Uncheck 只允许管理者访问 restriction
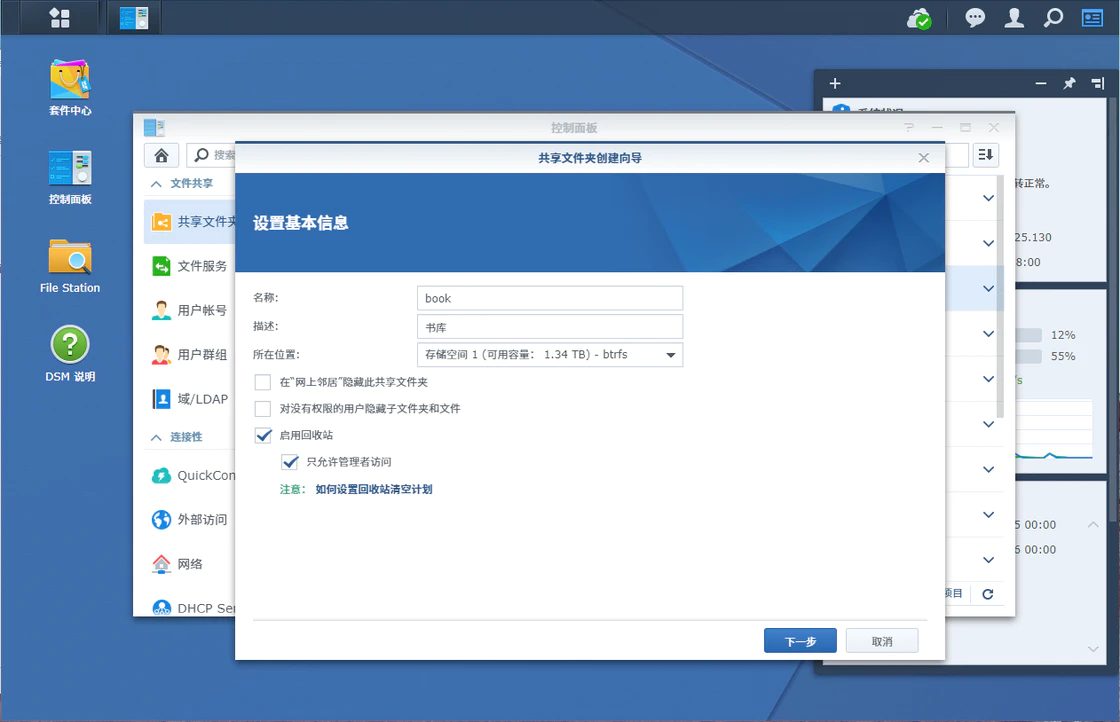 pyautogui.click(x=290, y=462)
